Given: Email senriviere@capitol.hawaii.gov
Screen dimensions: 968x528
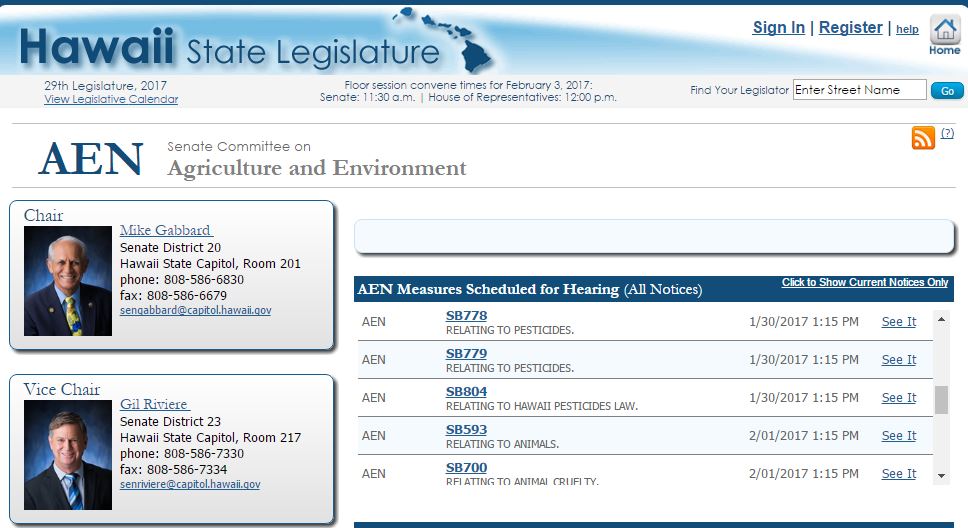Looking at the screenshot, I should [x=190, y=484].
